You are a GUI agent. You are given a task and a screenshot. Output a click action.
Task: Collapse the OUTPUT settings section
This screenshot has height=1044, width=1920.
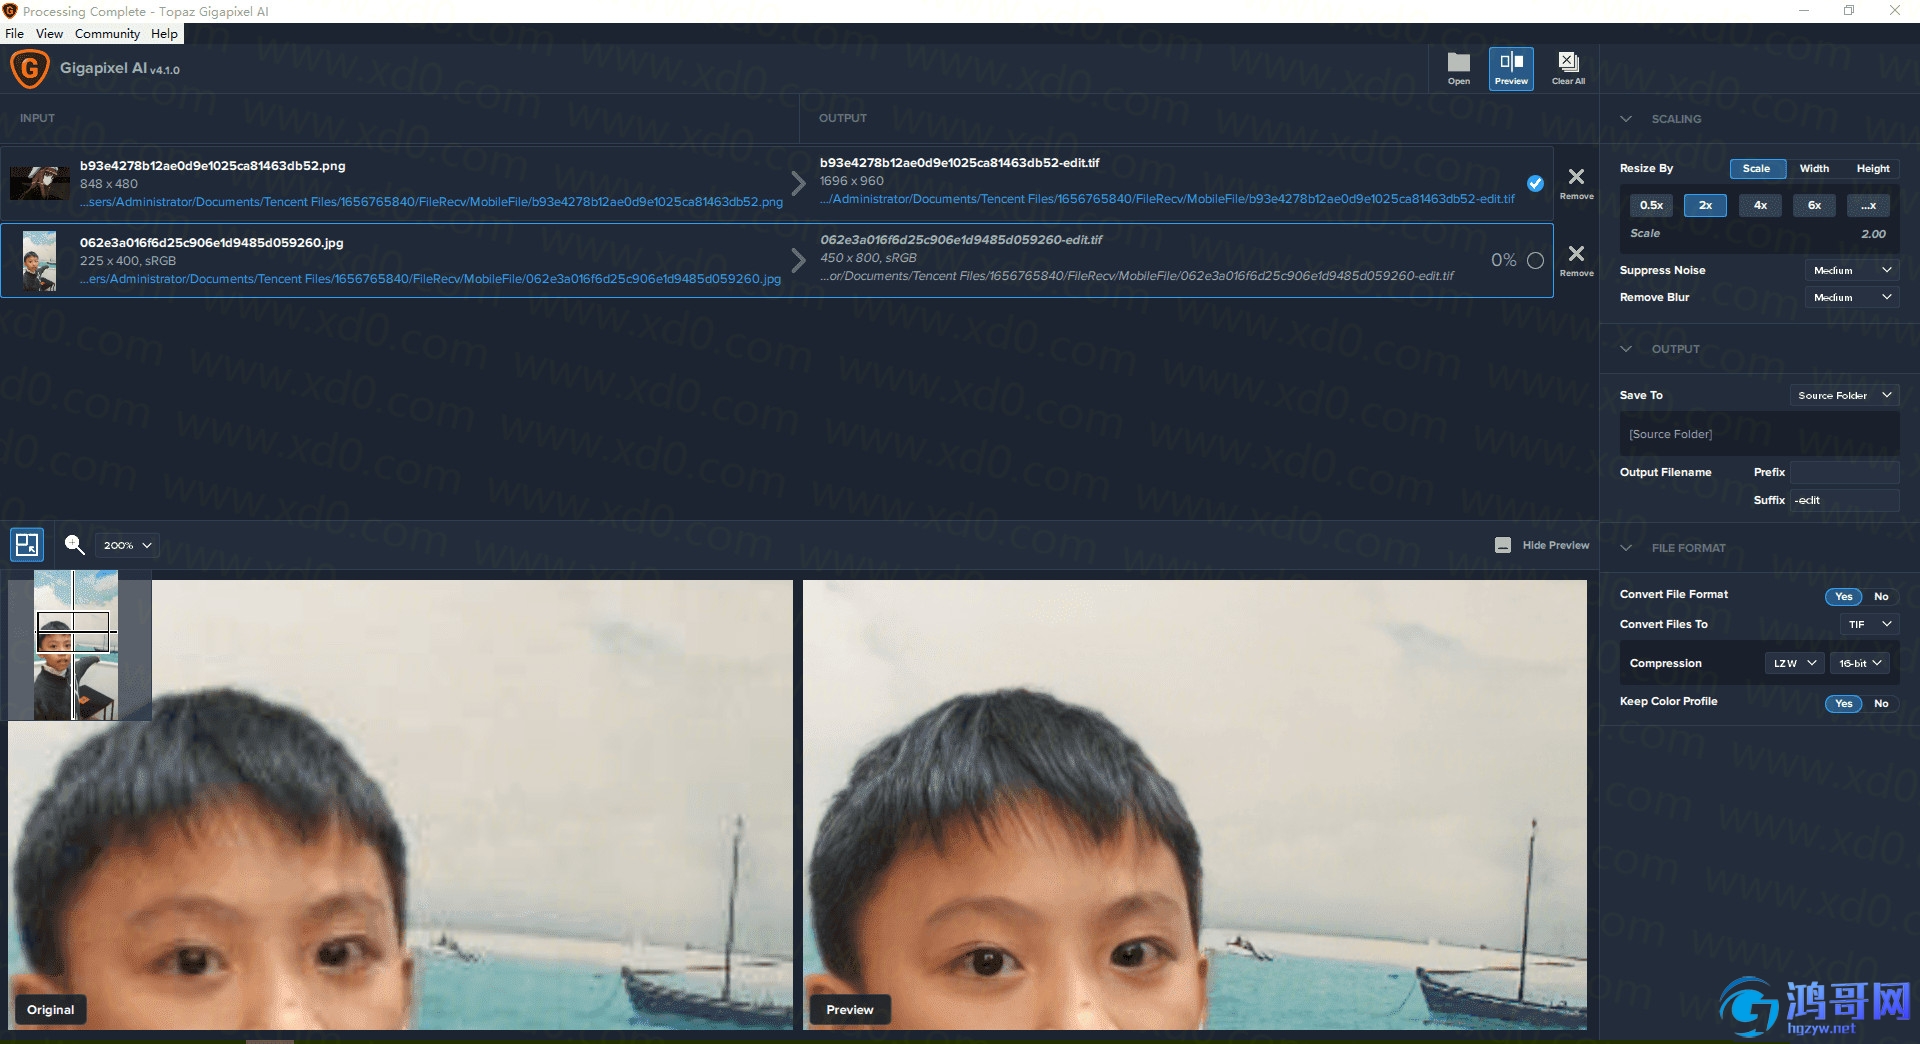pyautogui.click(x=1626, y=349)
